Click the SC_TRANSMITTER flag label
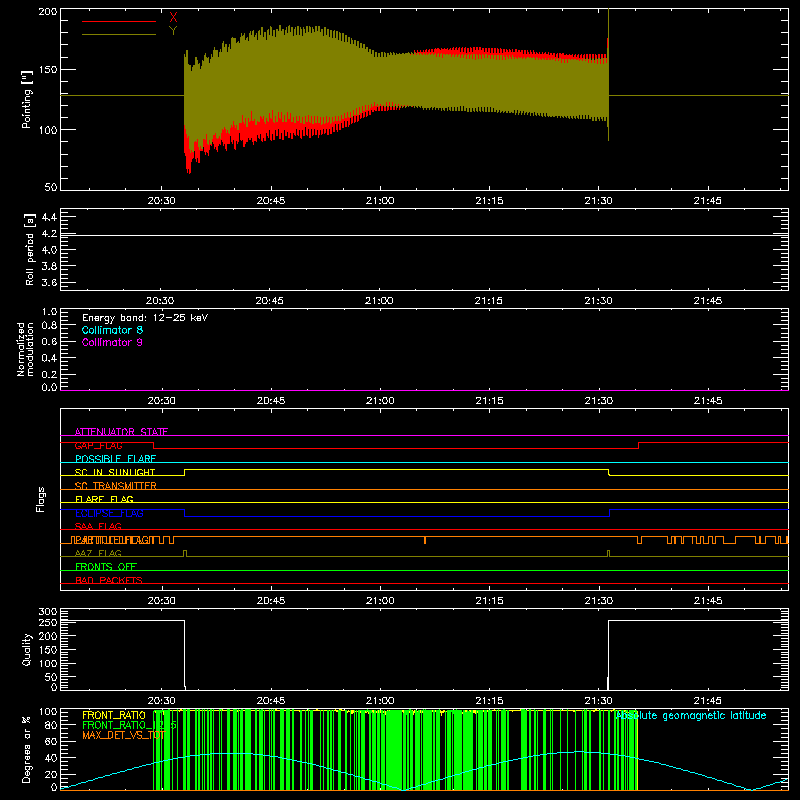Image resolution: width=800 pixels, height=800 pixels. [115, 486]
